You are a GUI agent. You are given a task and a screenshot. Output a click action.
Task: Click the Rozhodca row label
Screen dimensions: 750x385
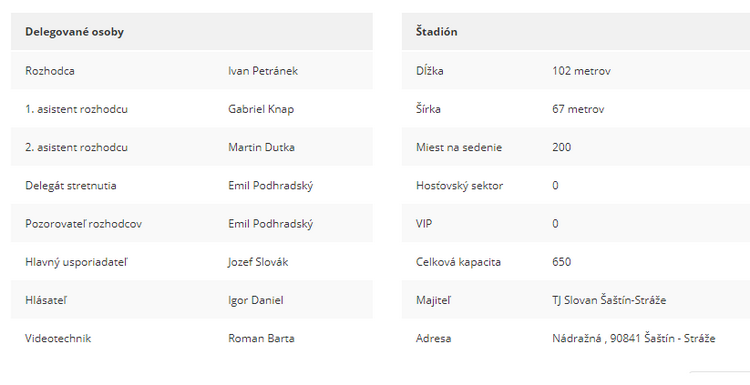point(50,71)
